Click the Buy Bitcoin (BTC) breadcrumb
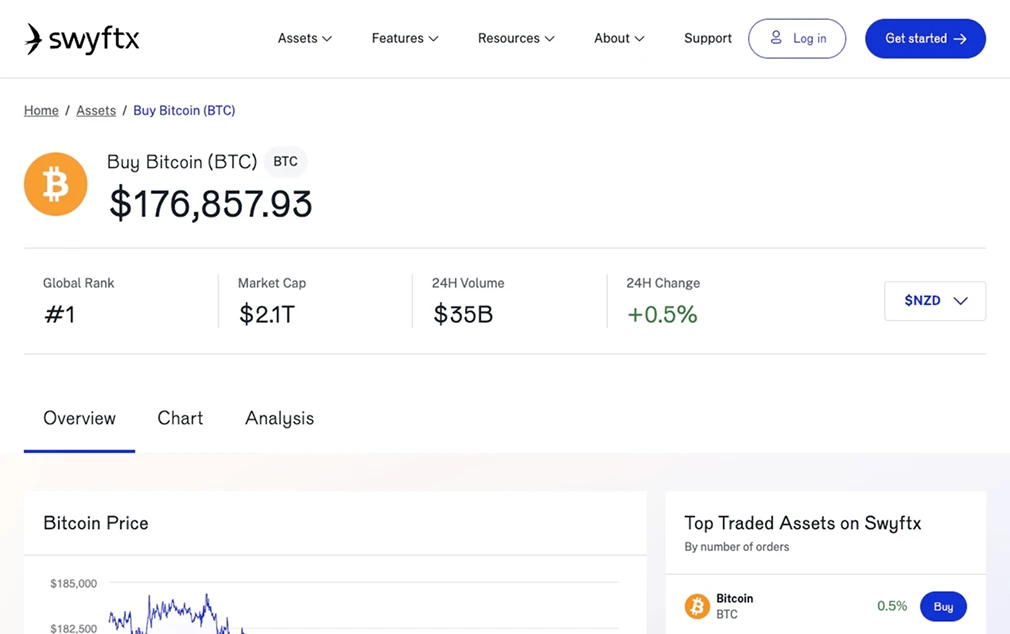The width and height of the screenshot is (1010, 634). click(184, 111)
